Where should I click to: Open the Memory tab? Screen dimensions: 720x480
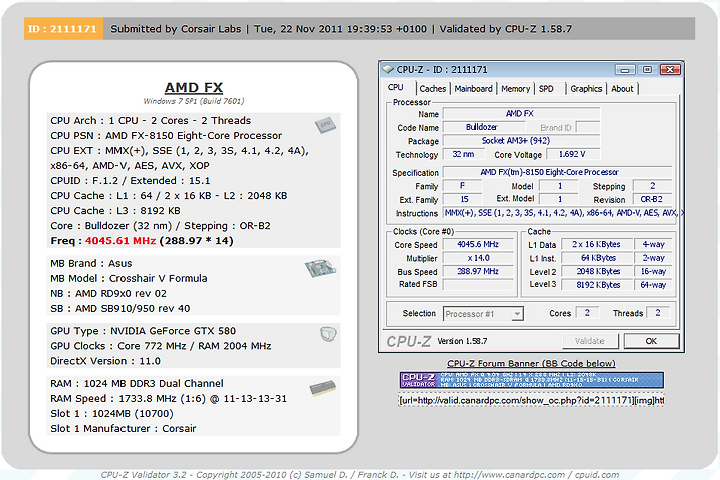tap(515, 89)
